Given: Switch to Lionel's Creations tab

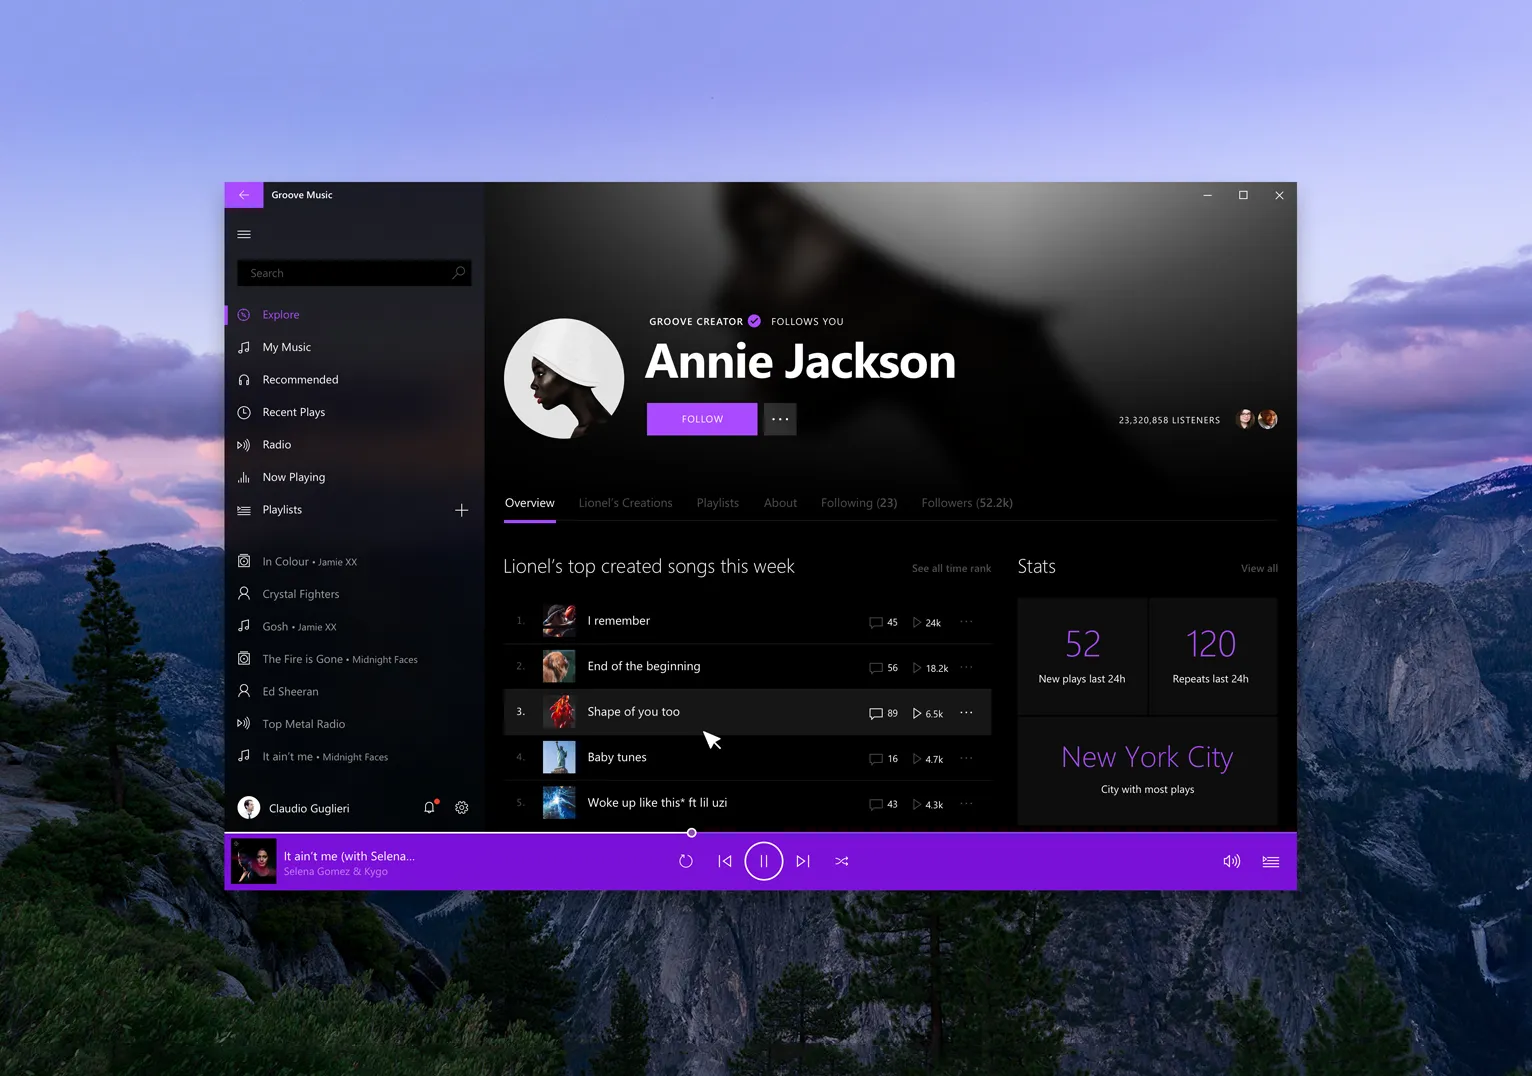Looking at the screenshot, I should coord(625,503).
